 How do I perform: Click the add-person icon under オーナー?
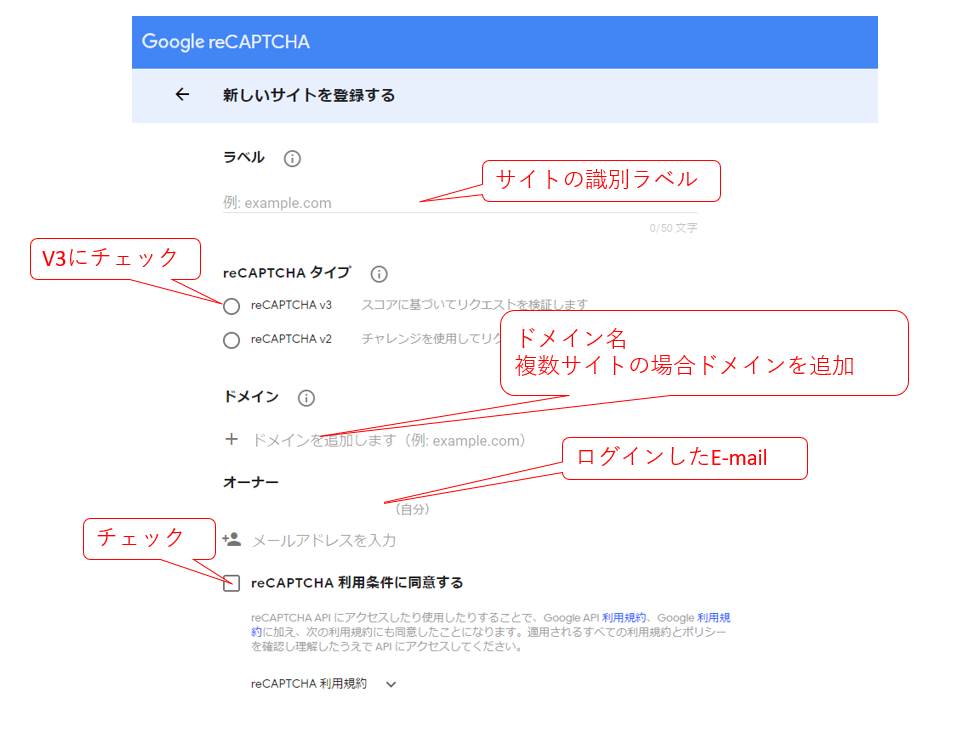pos(232,540)
